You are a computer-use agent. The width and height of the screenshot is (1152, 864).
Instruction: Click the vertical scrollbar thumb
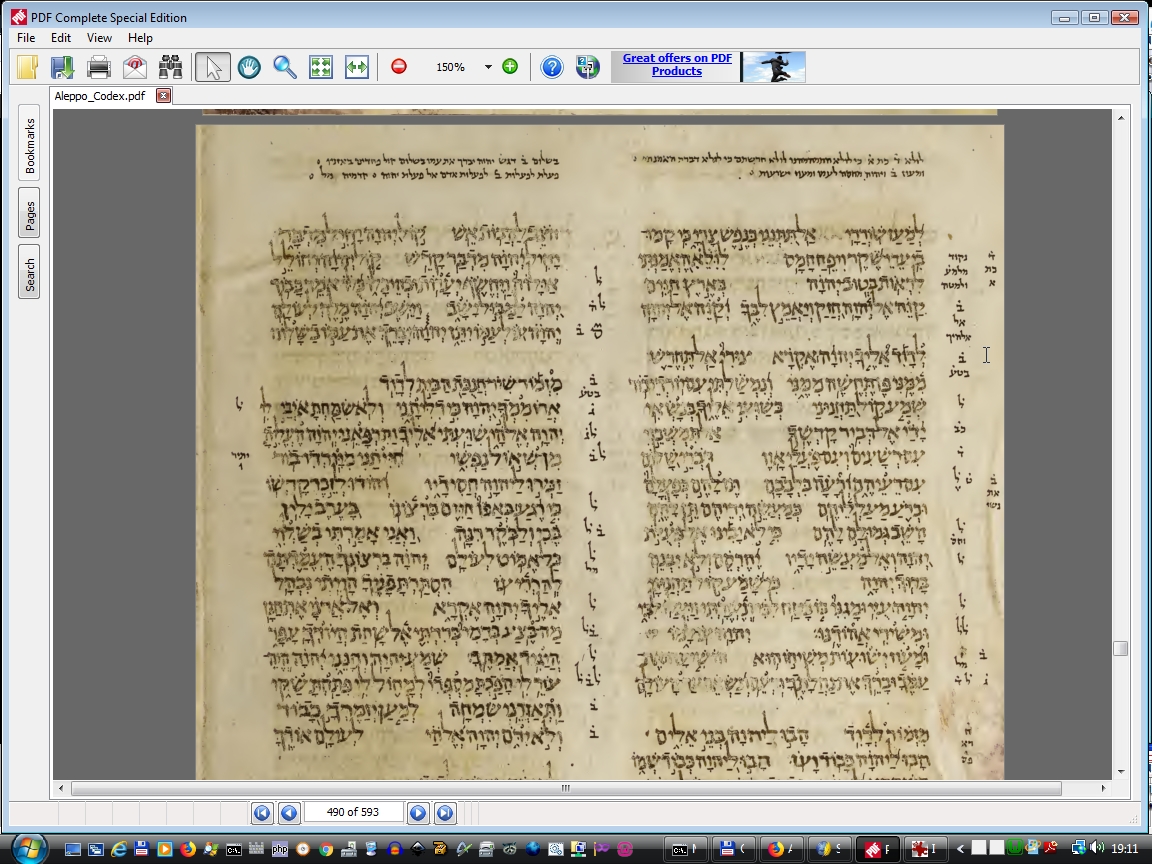1120,649
